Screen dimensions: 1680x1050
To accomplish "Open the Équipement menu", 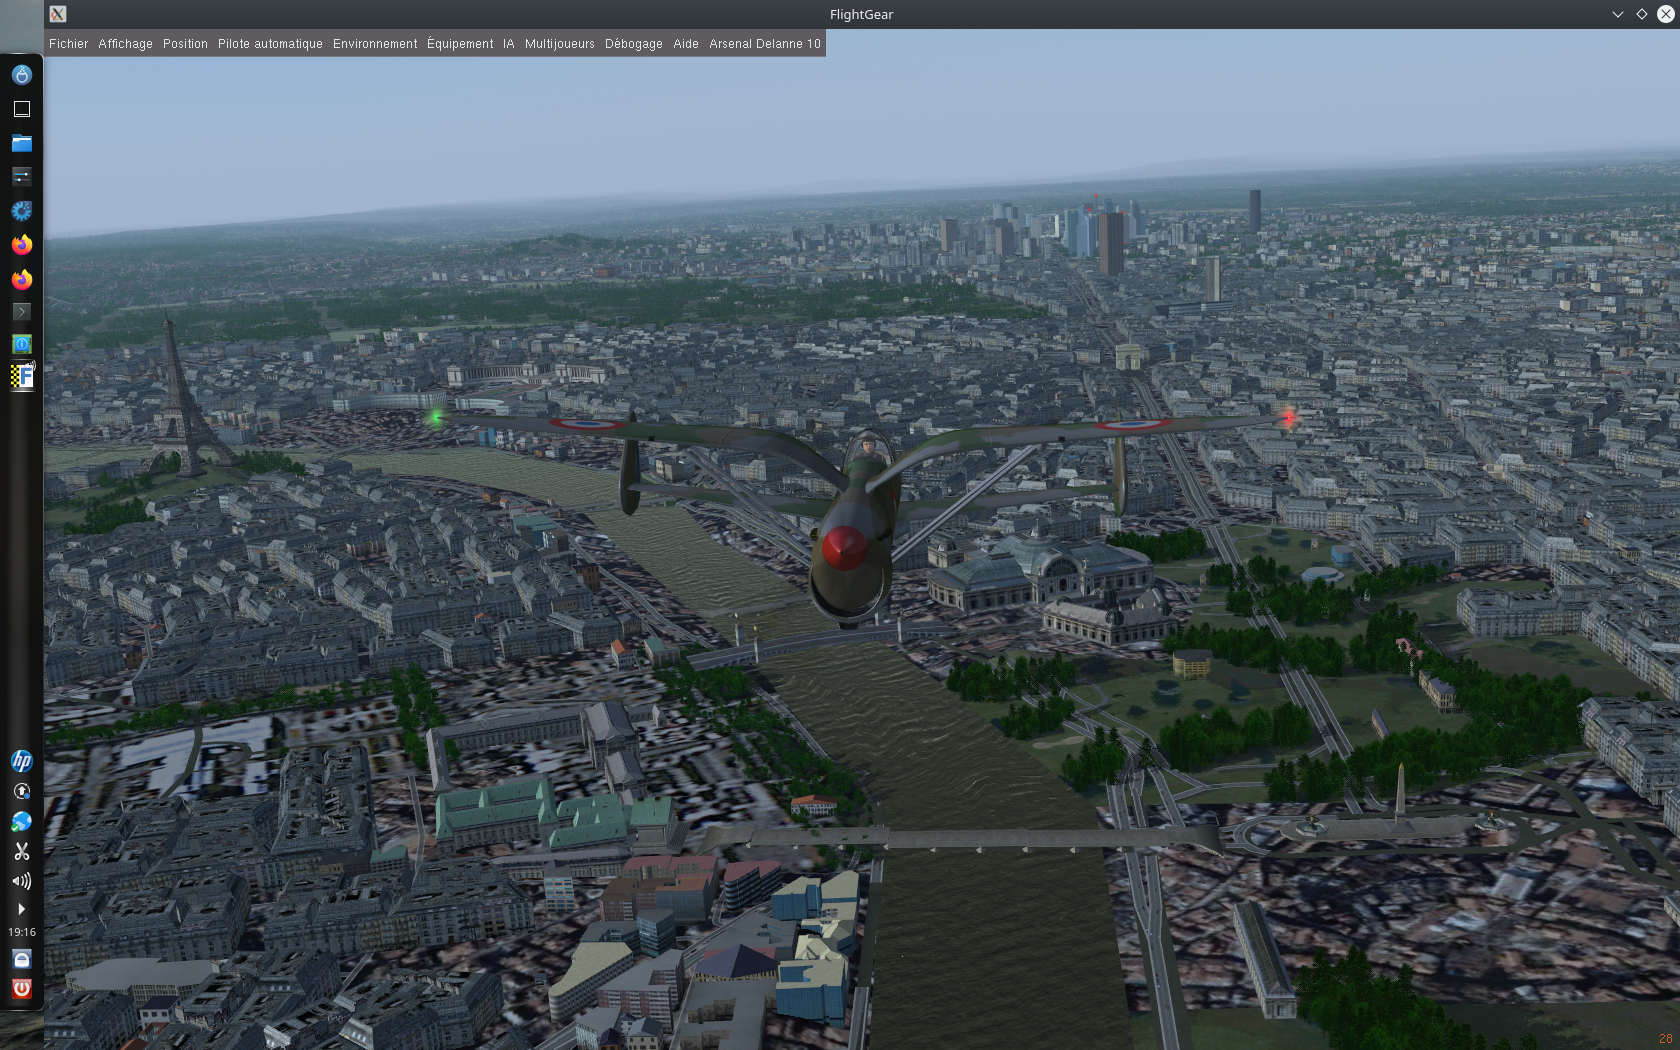I will 460,44.
